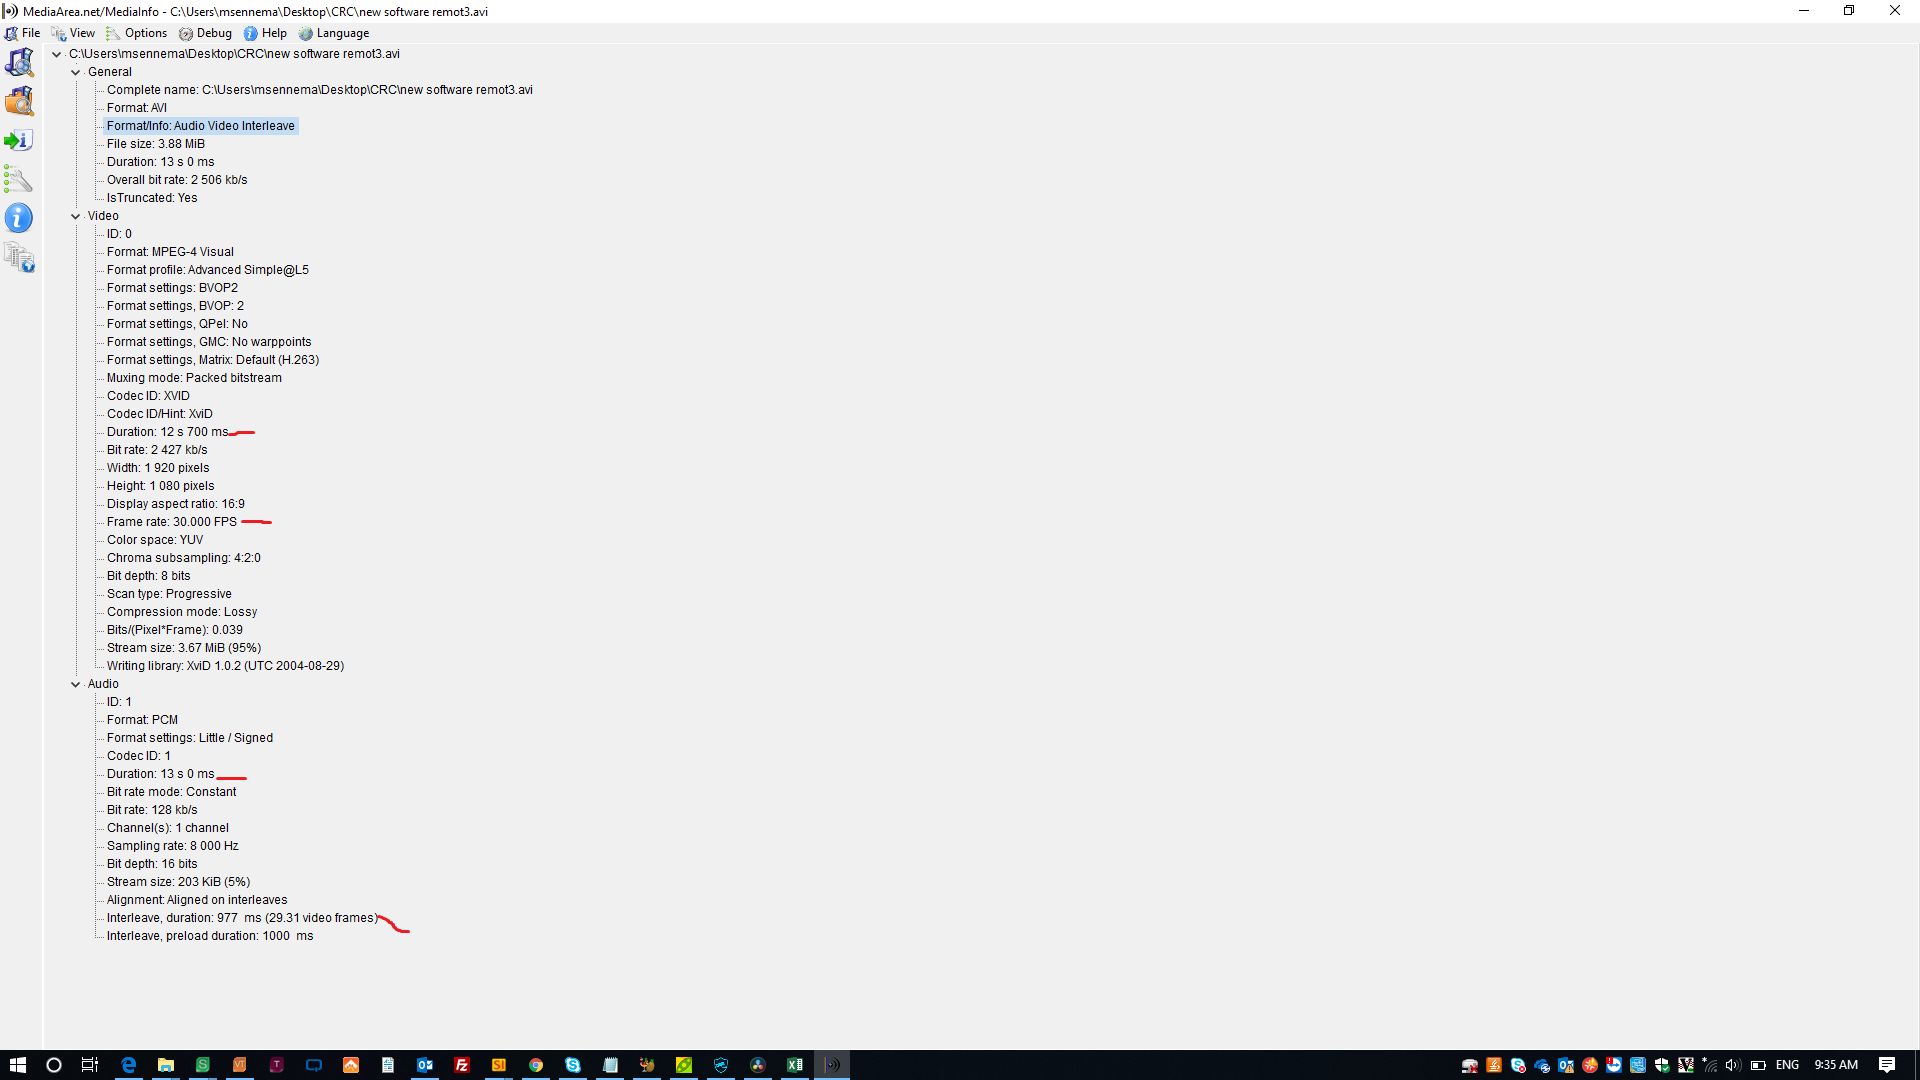Open the View menu
This screenshot has height=1080, width=1920.
tap(73, 33)
